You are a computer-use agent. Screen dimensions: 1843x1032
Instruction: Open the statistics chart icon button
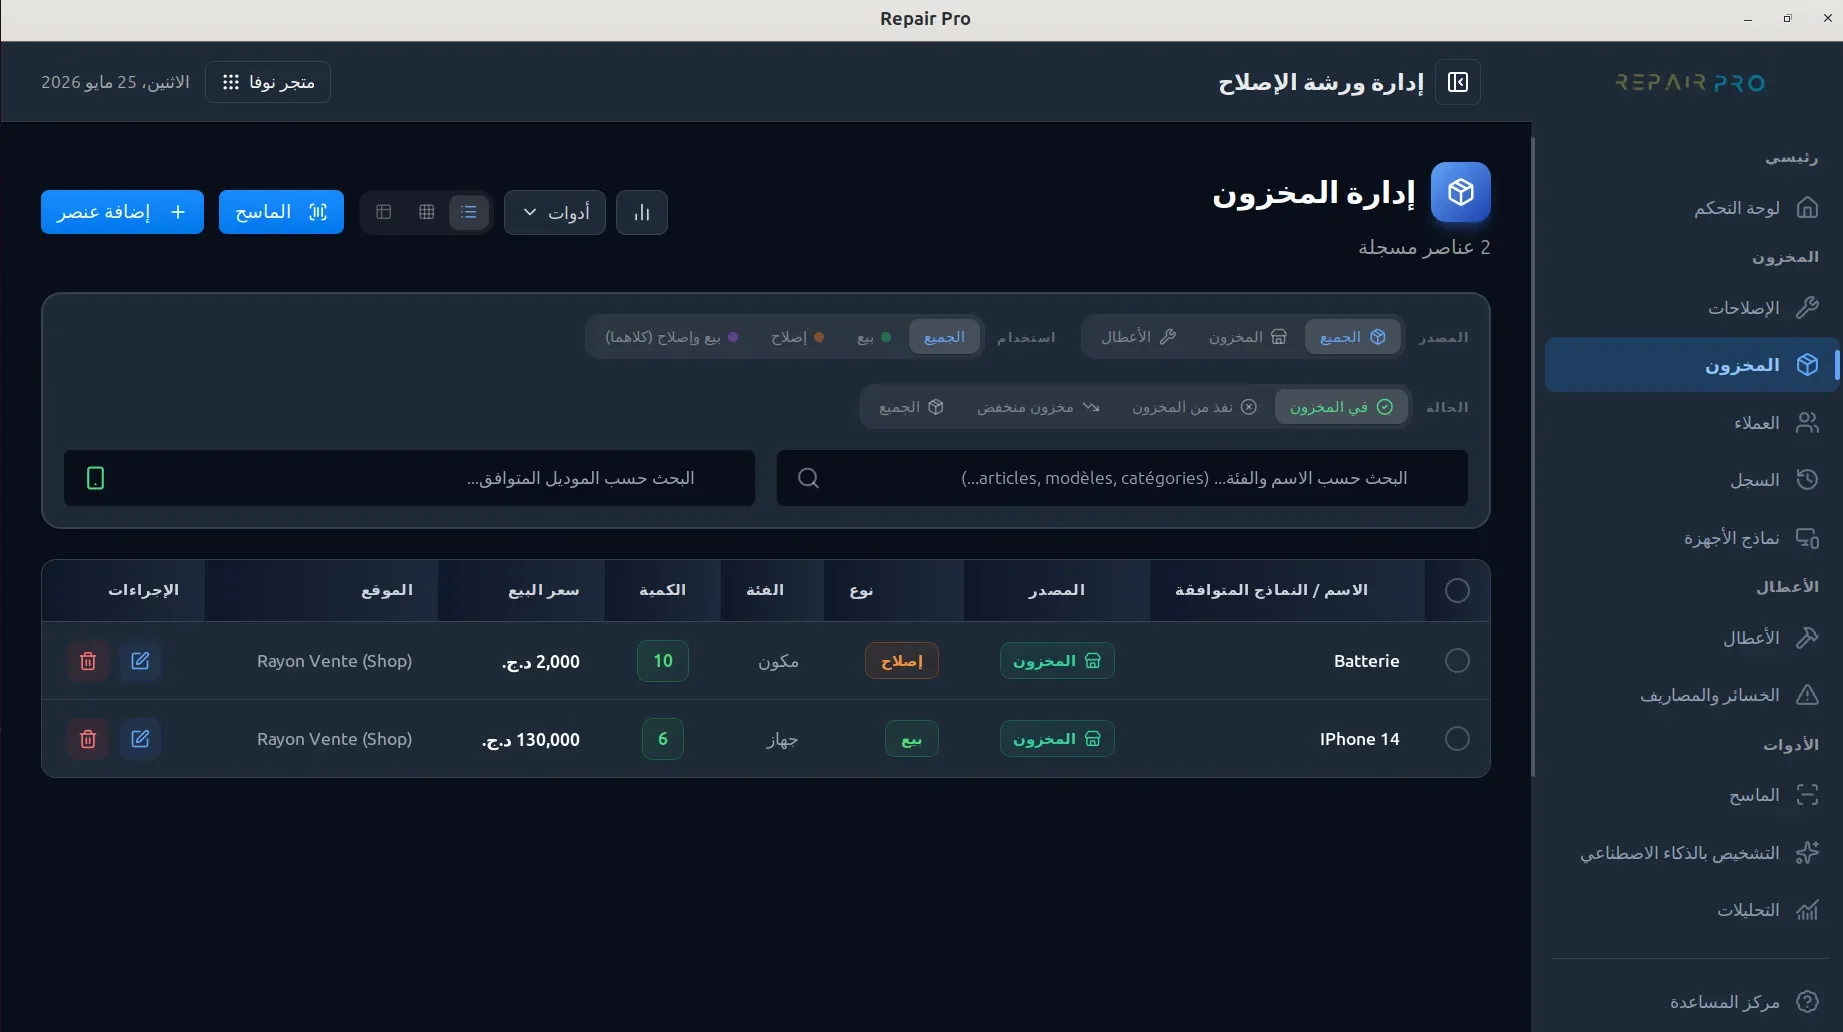coord(642,212)
